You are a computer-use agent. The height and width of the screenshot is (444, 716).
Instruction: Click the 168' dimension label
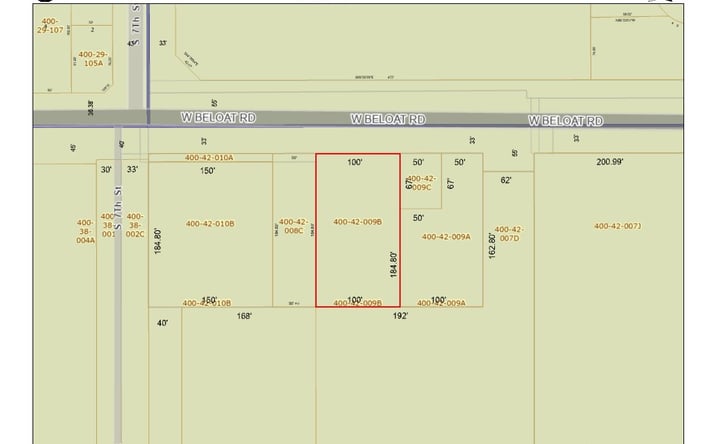click(244, 316)
